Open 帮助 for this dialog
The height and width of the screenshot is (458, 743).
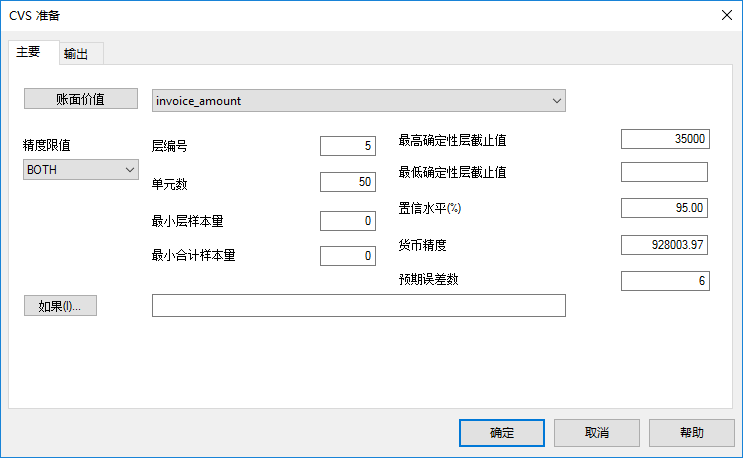pyautogui.click(x=691, y=433)
